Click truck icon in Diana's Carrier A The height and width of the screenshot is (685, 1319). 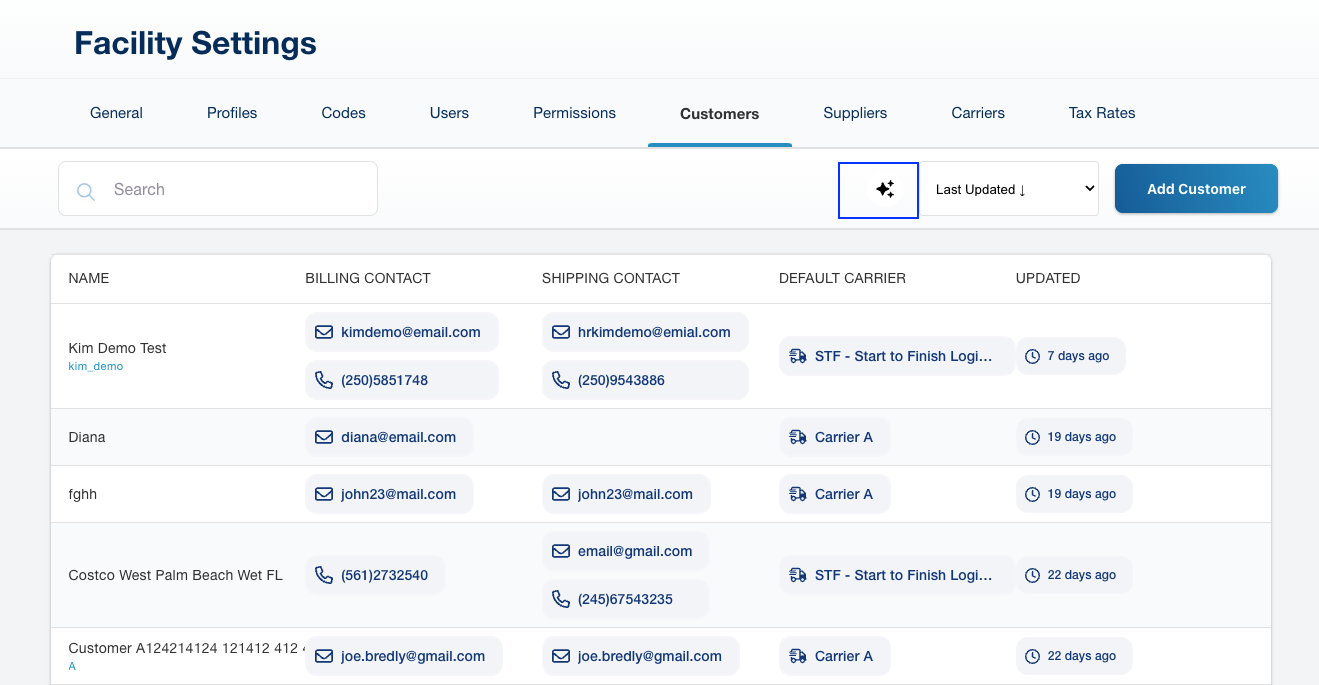[x=798, y=437]
